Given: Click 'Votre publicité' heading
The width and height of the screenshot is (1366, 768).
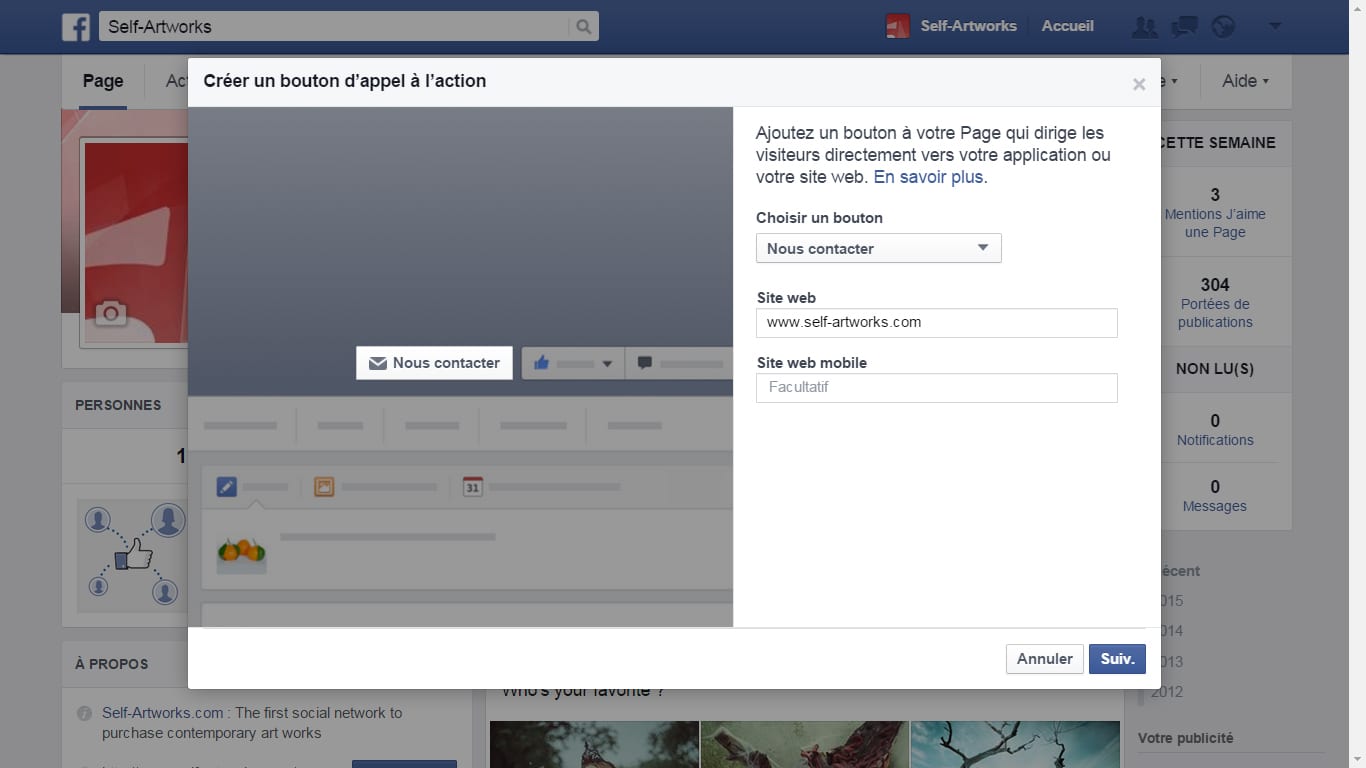Looking at the screenshot, I should (x=1186, y=738).
